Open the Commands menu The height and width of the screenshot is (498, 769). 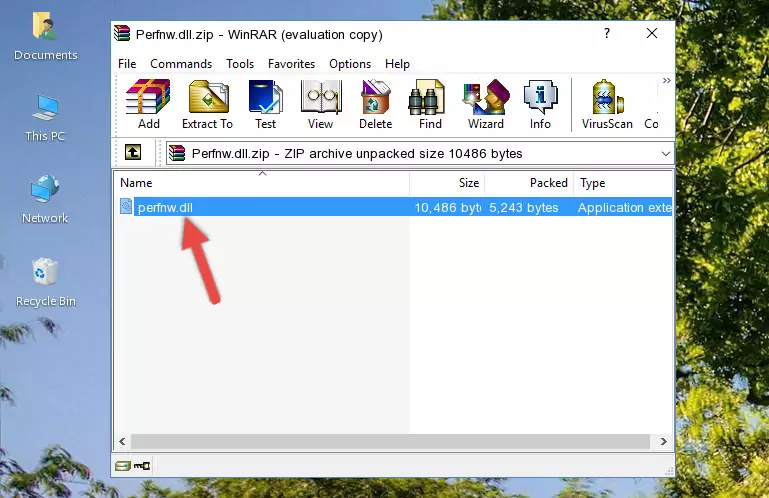pyautogui.click(x=181, y=64)
